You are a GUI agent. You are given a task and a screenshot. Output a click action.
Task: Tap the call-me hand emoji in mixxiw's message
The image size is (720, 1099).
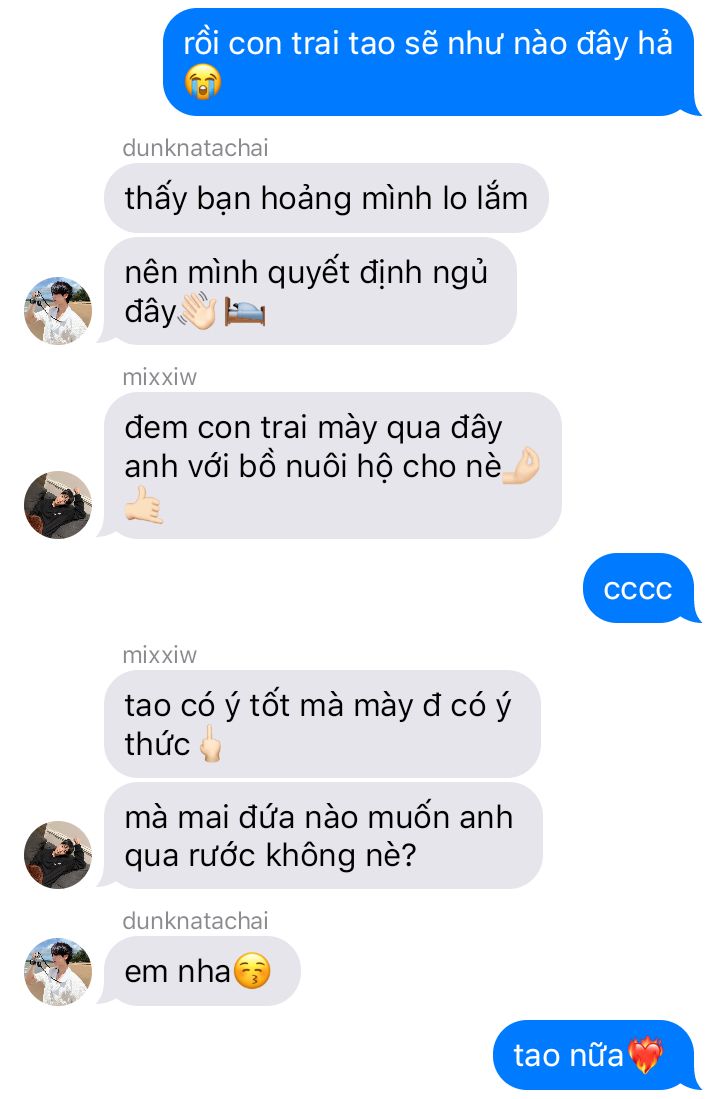[144, 505]
